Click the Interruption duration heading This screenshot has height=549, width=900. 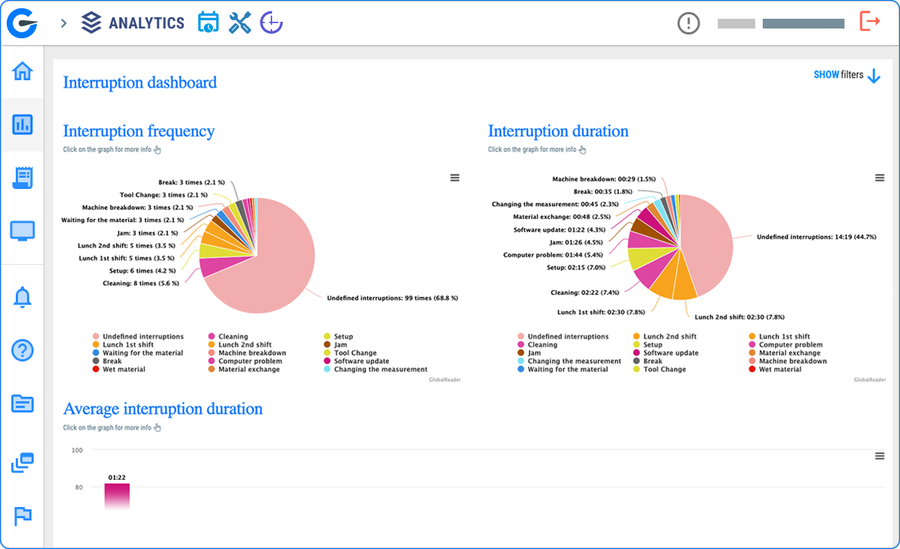[558, 131]
